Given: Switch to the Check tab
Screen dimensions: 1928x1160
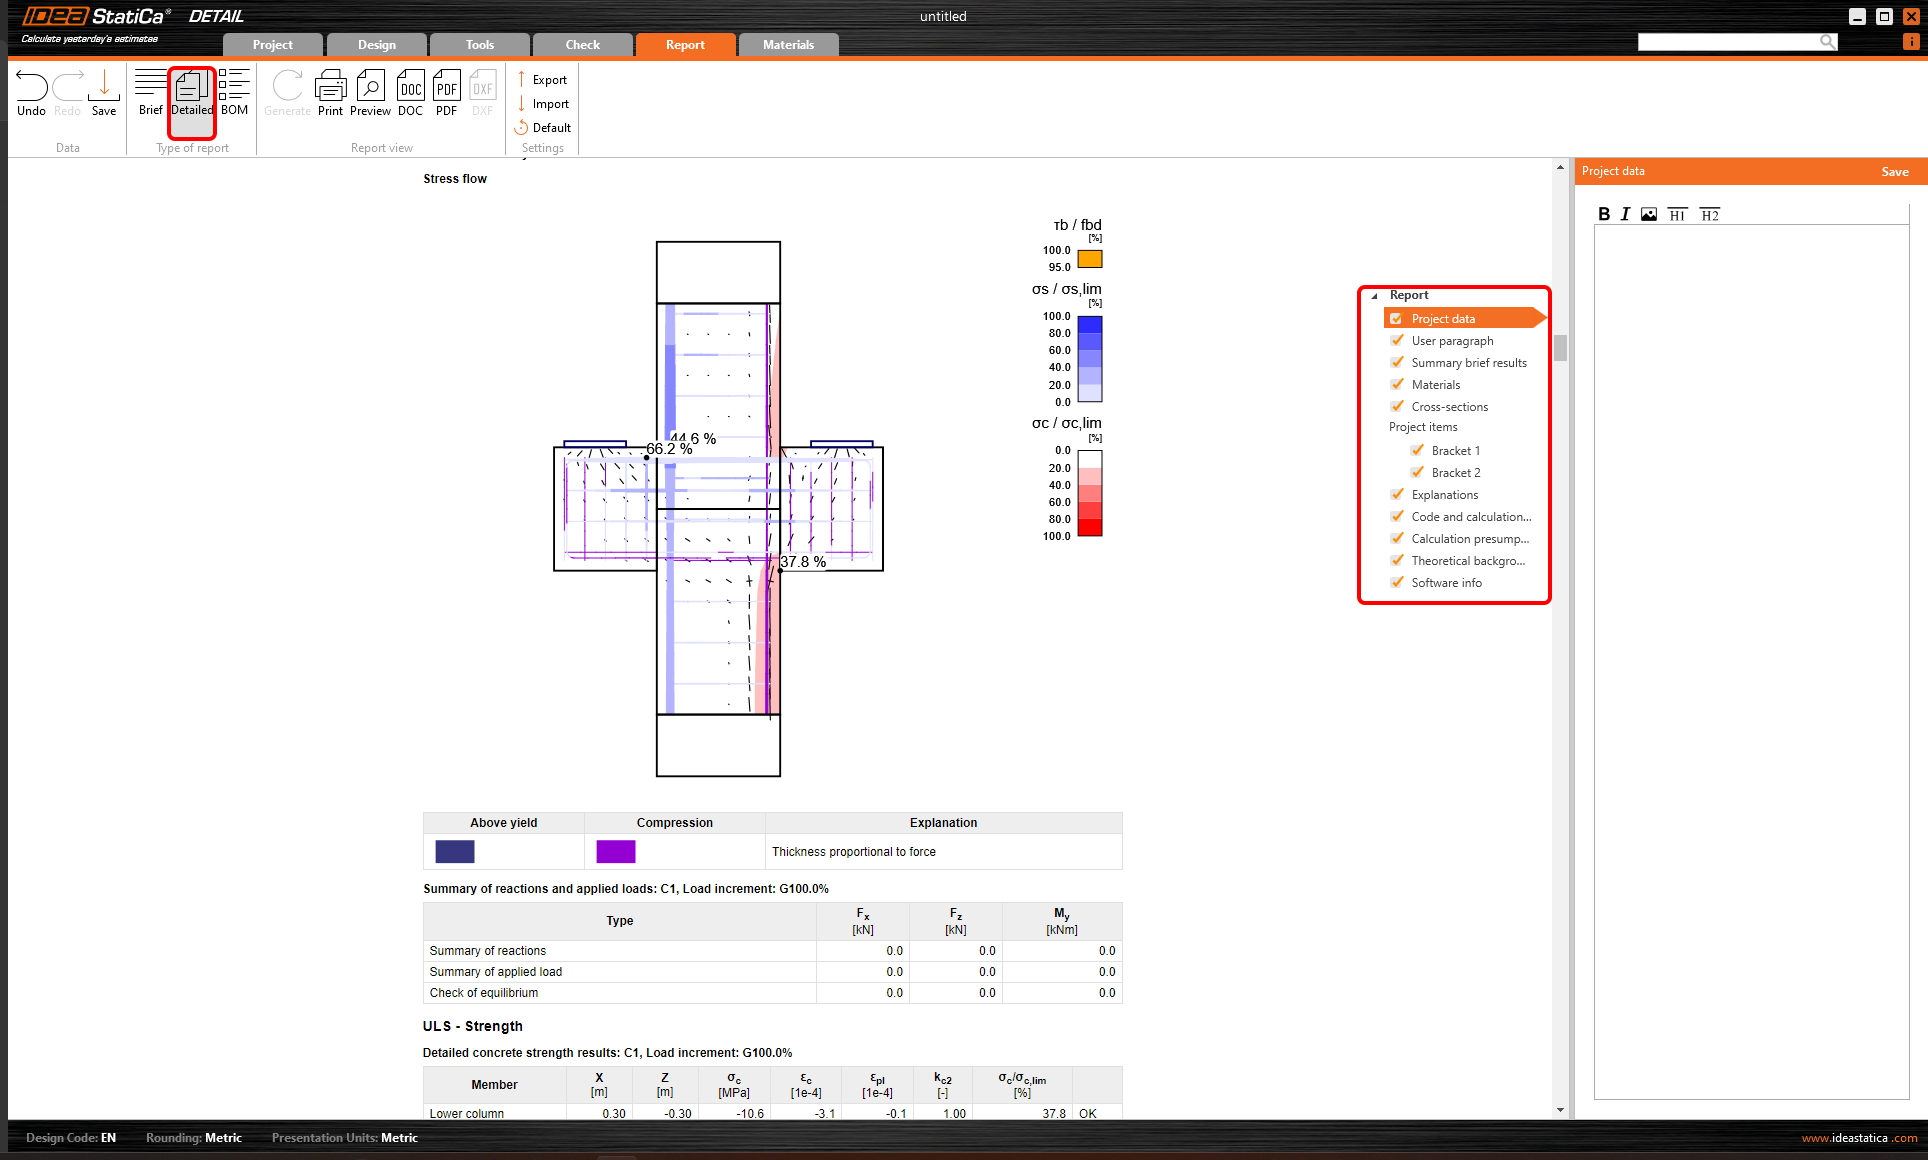Looking at the screenshot, I should [x=582, y=45].
